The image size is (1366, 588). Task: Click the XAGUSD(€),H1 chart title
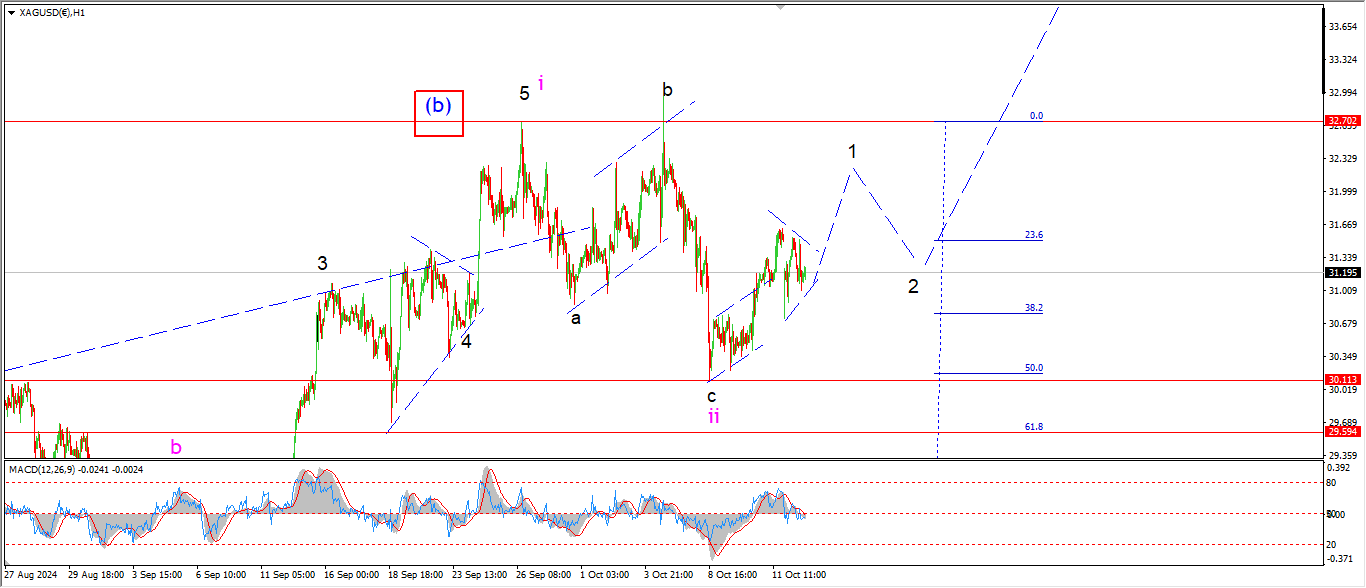[x=52, y=13]
